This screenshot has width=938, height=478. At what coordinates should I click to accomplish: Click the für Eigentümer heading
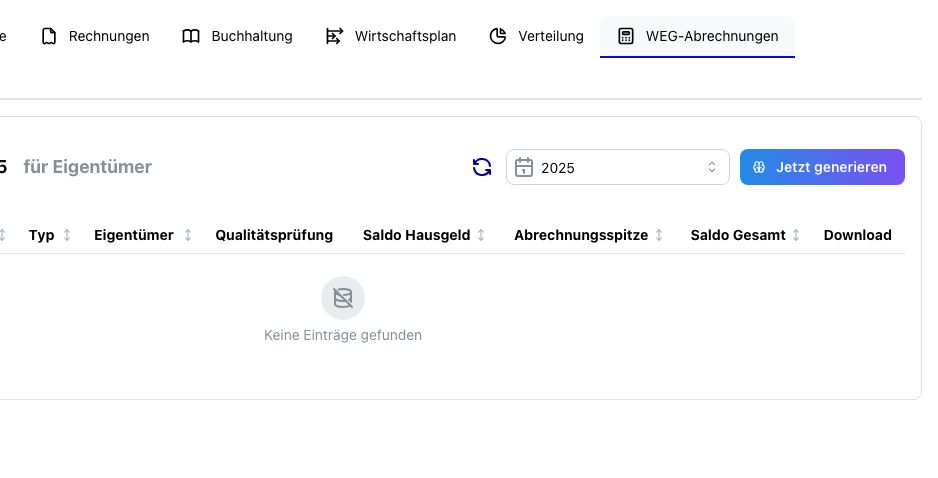[x=87, y=167]
